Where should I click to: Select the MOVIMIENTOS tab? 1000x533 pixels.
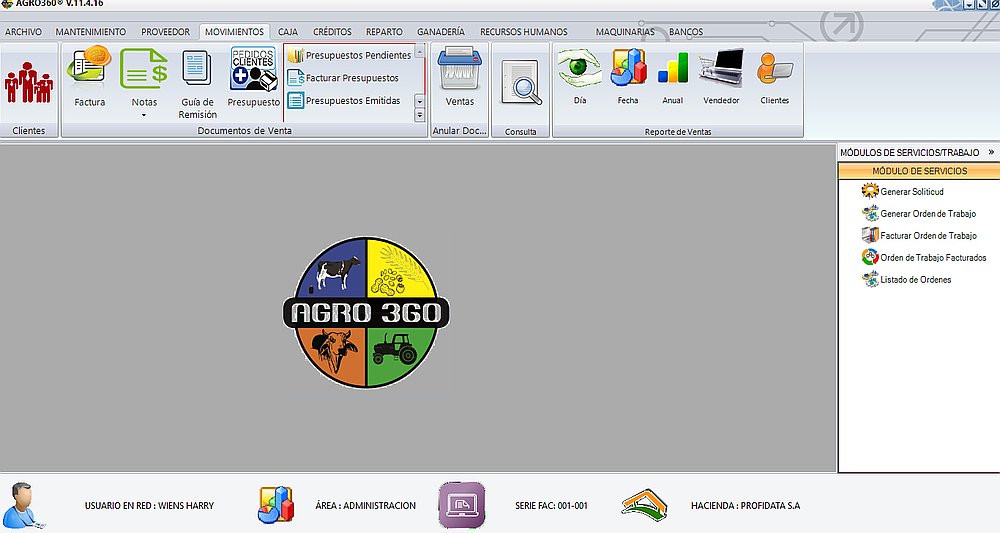tap(234, 31)
